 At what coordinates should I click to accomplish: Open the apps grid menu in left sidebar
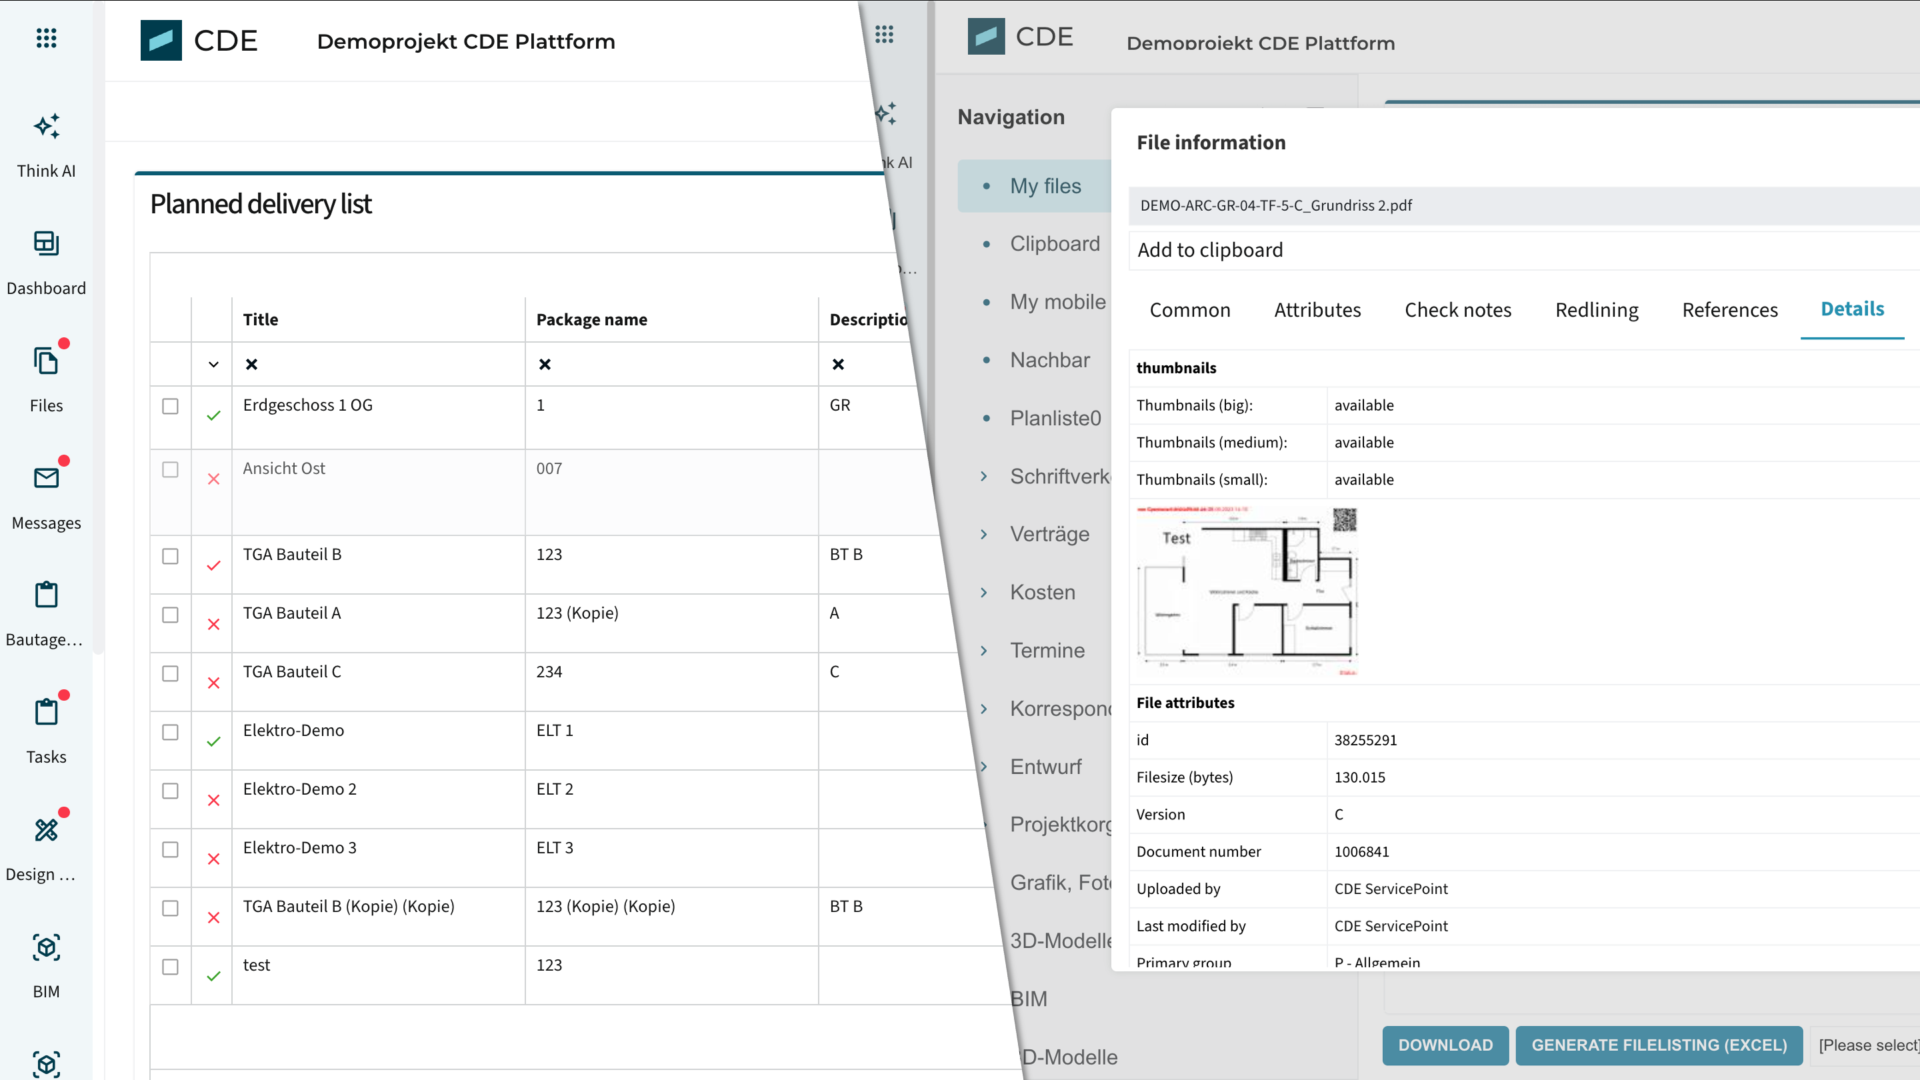(x=46, y=38)
